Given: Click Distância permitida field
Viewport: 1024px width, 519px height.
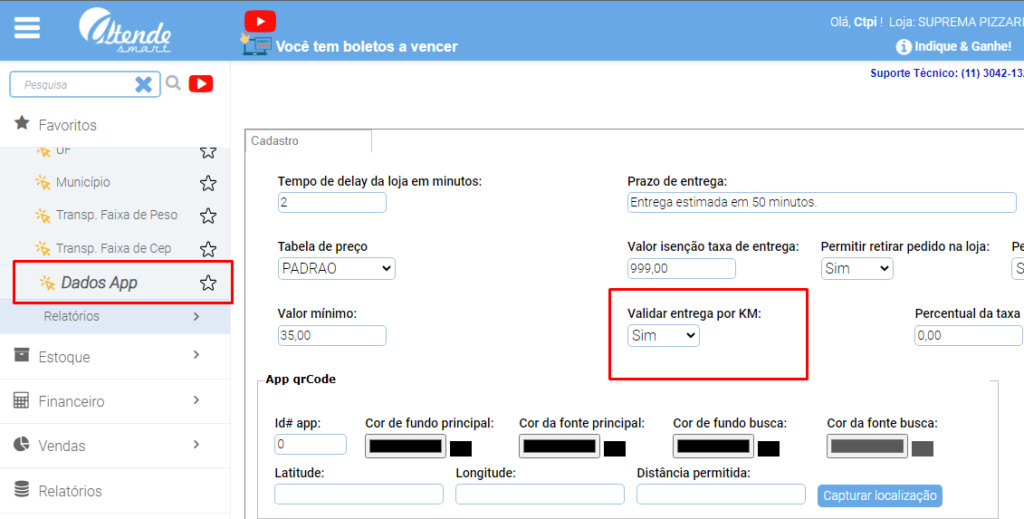Looking at the screenshot, I should tap(721, 494).
